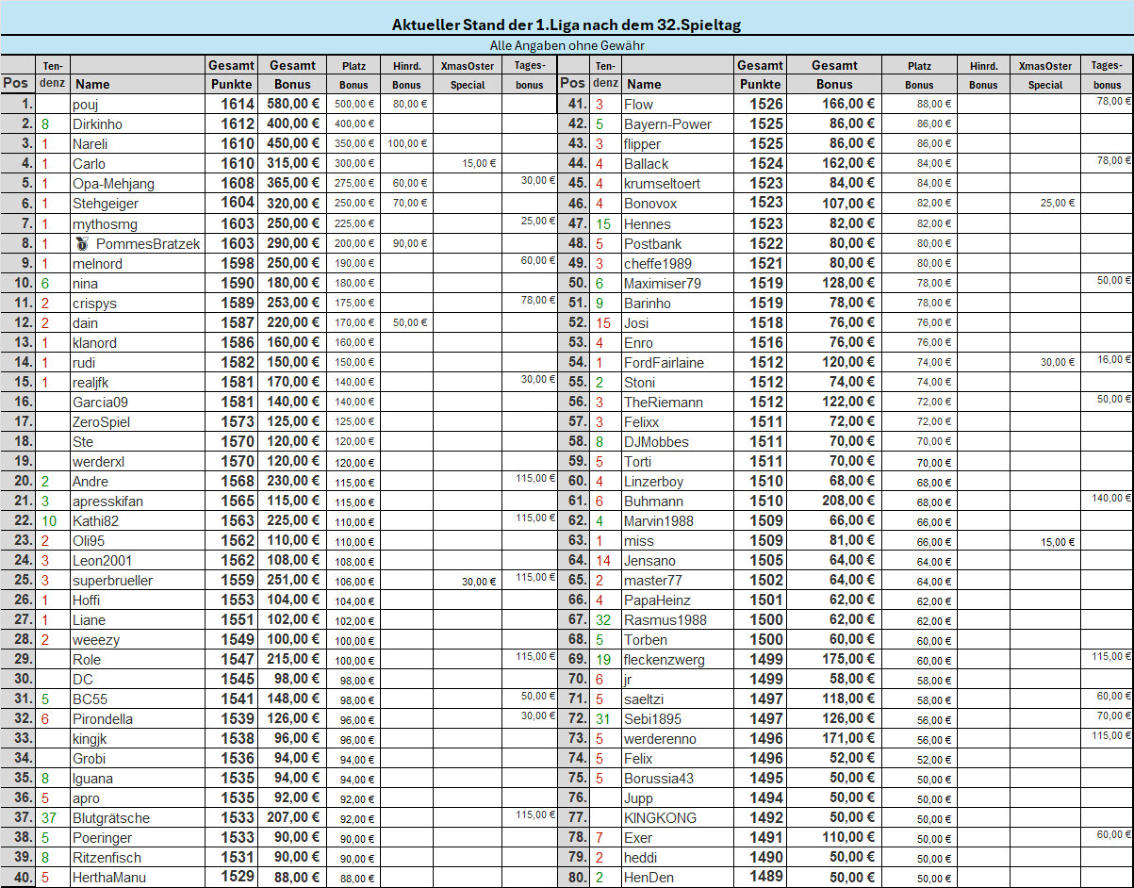Click the name 'TheRiemann'
The width and height of the screenshot is (1134, 888).
pos(663,402)
